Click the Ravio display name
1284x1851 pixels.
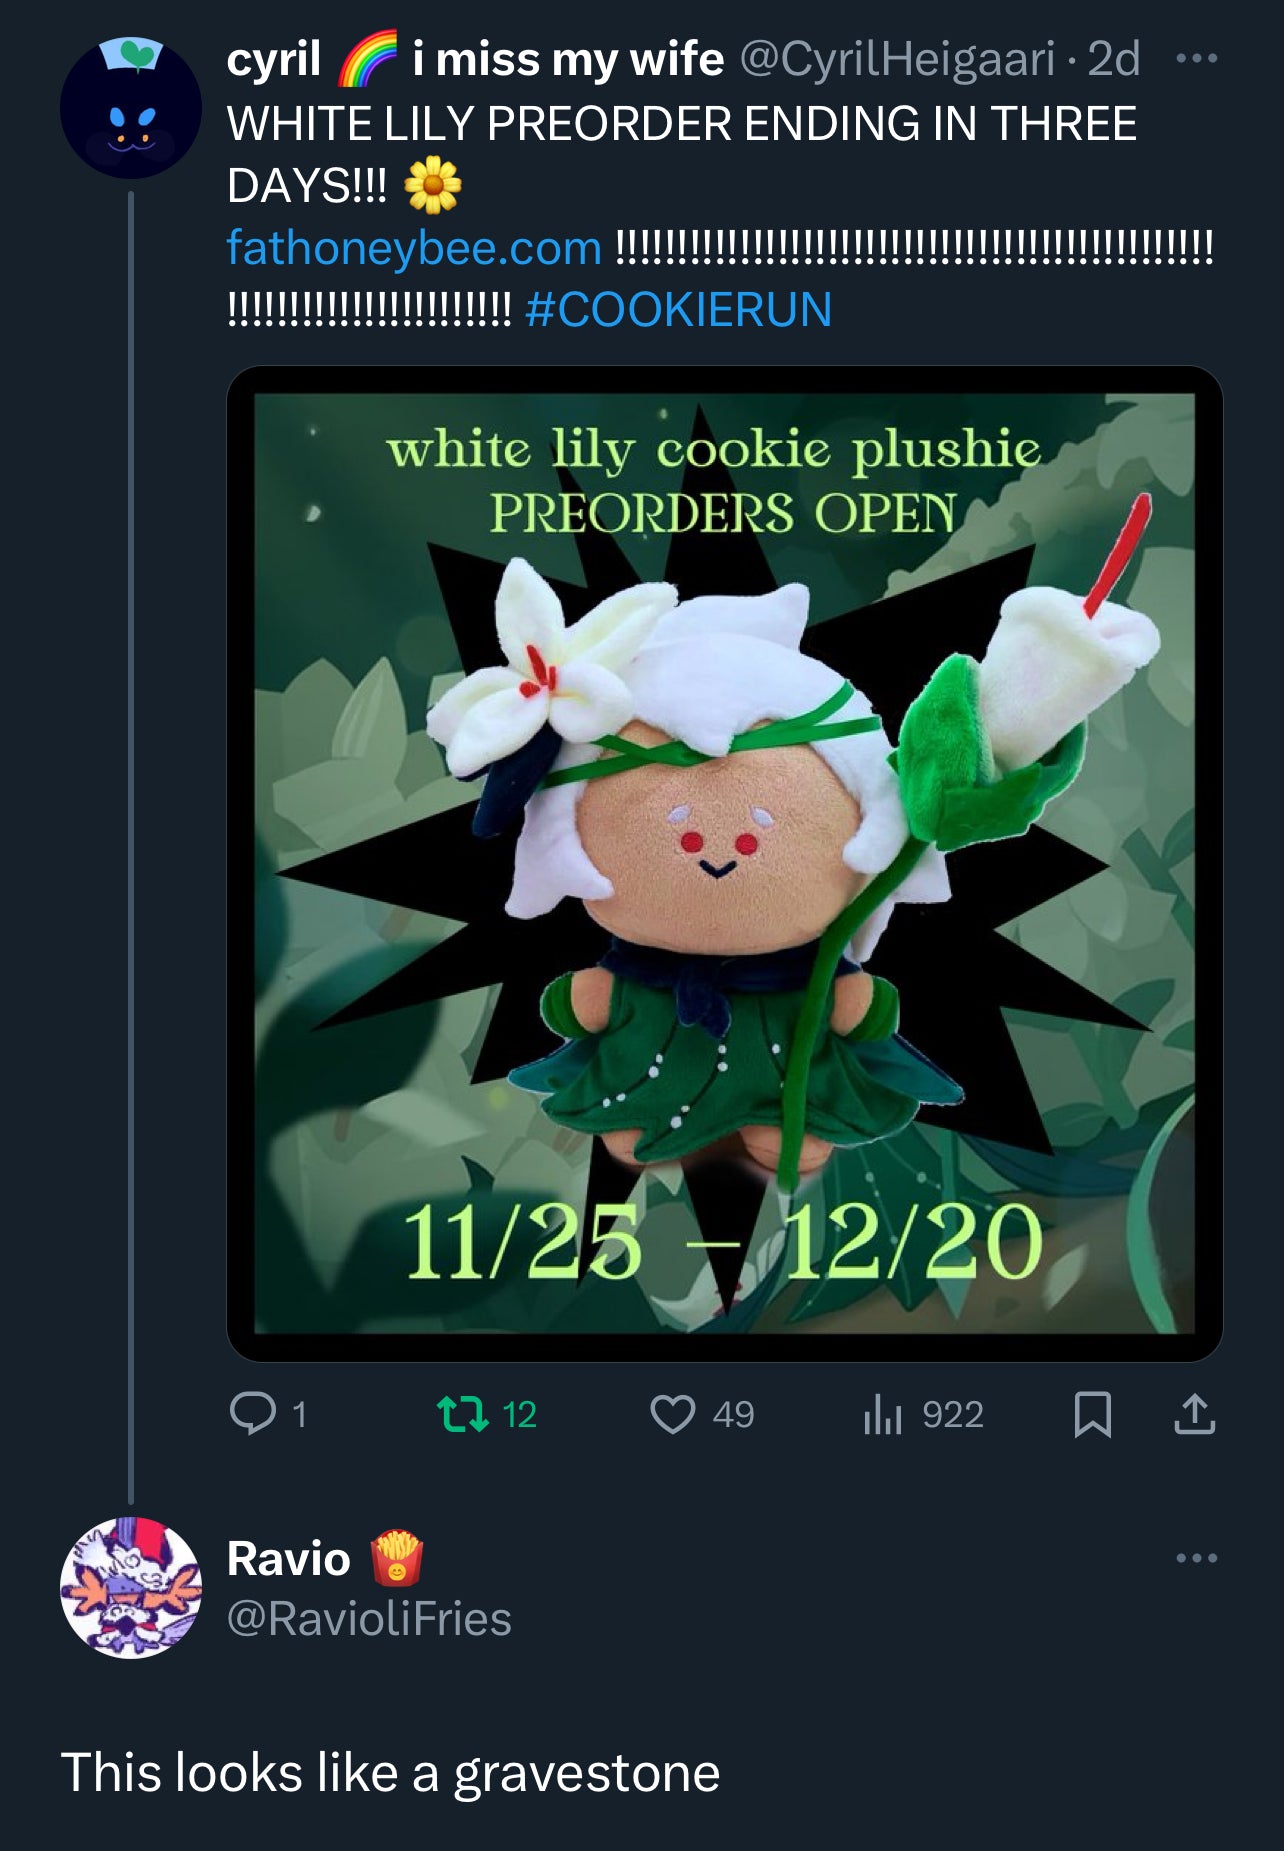(289, 1558)
